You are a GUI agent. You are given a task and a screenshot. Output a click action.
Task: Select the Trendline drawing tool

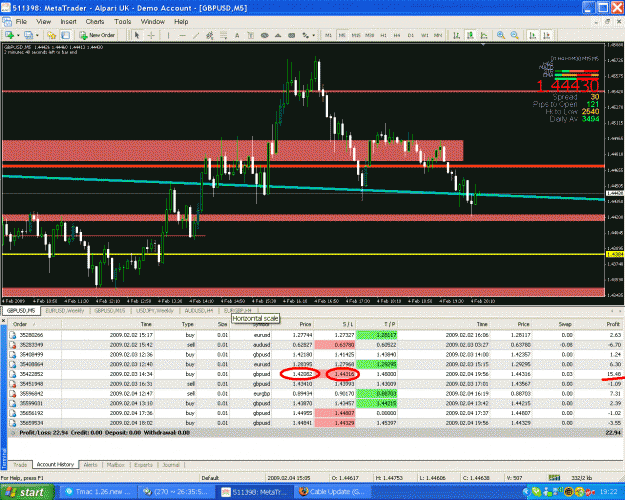coord(196,35)
